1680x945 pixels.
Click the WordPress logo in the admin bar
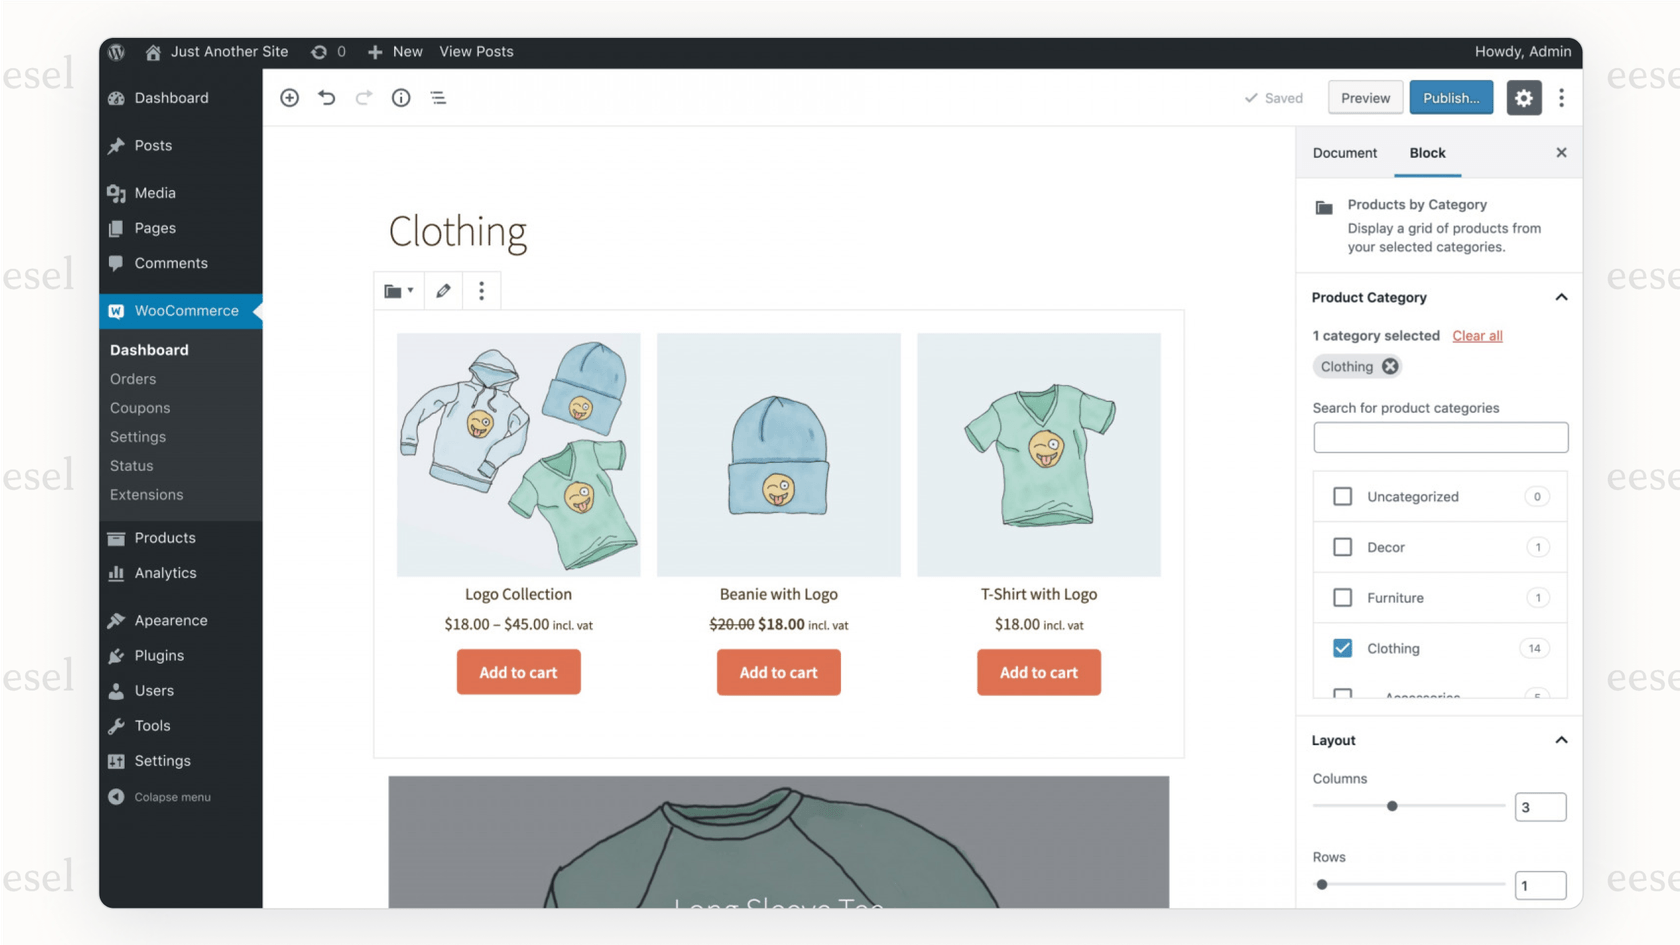115,51
